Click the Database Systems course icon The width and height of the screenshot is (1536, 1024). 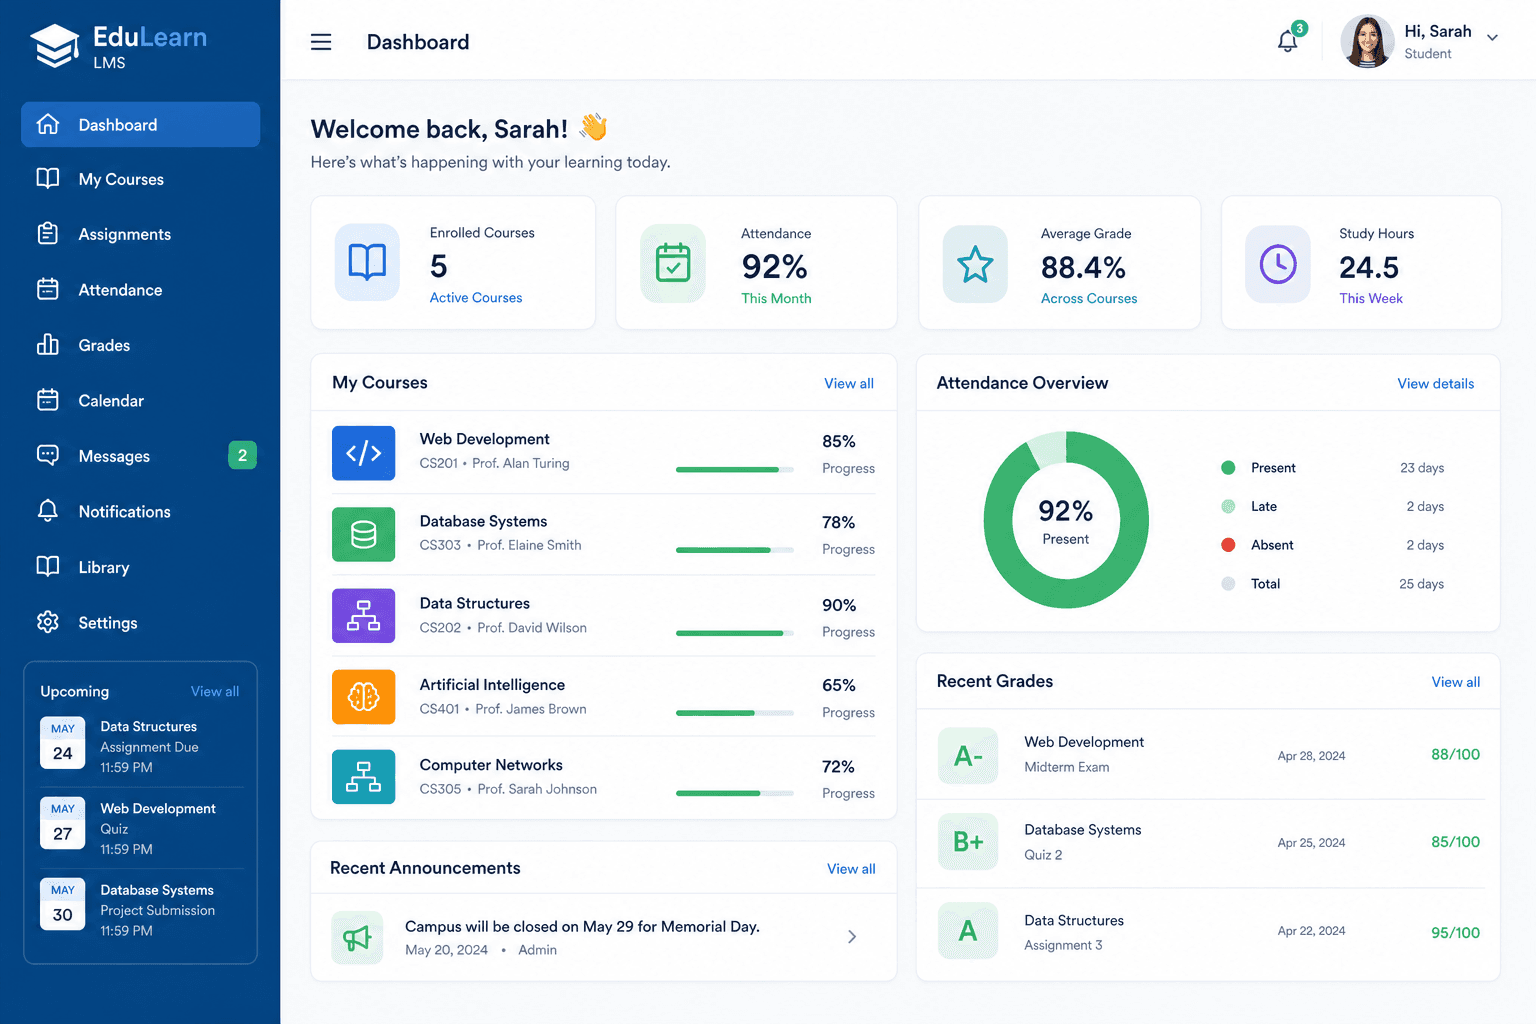pyautogui.click(x=364, y=535)
